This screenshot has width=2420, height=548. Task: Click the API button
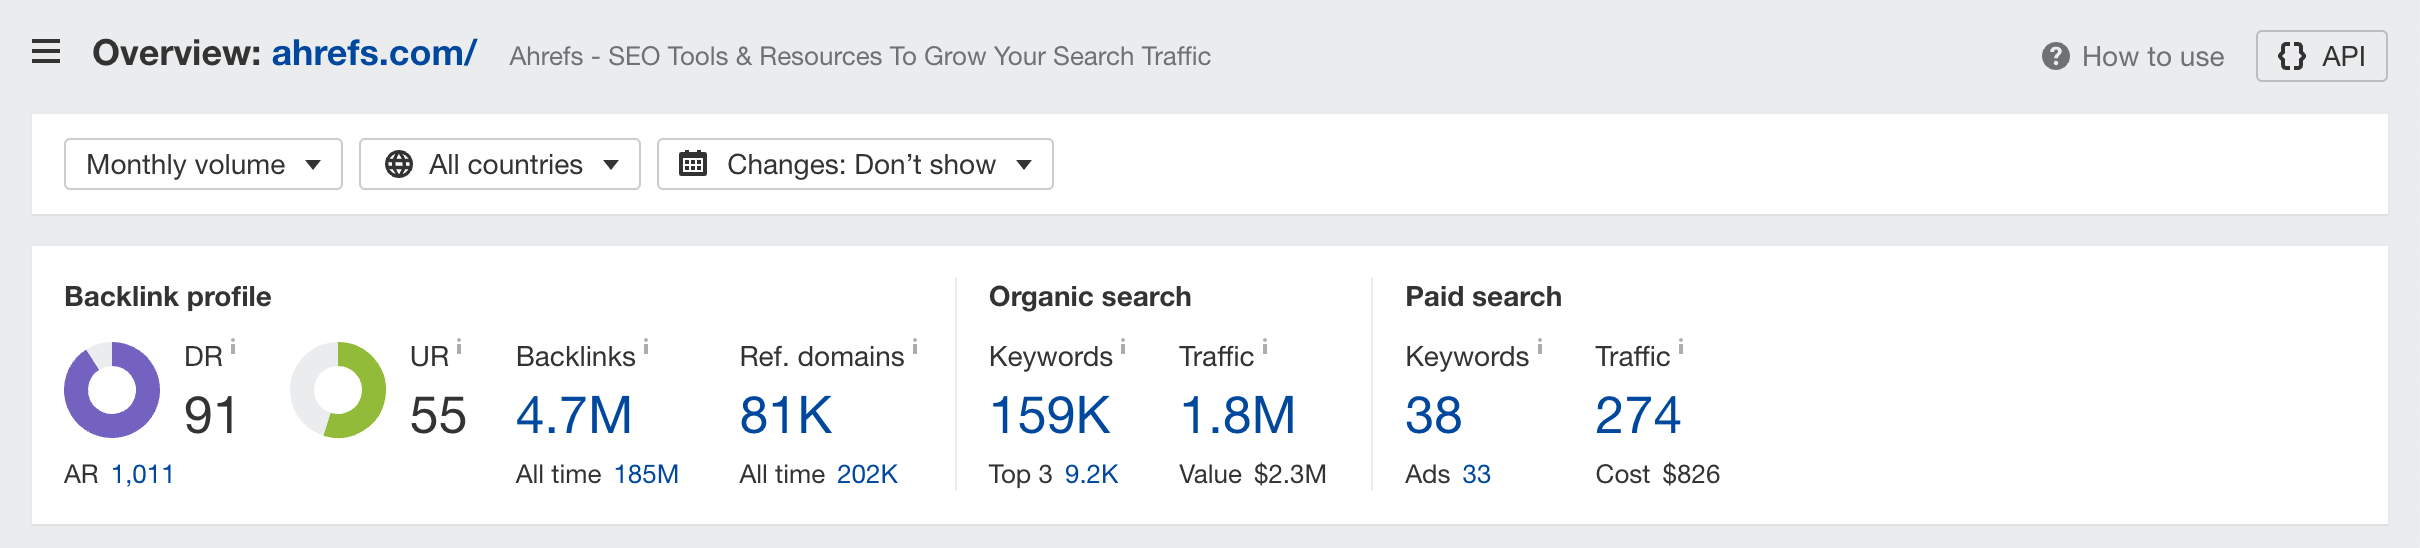2321,56
